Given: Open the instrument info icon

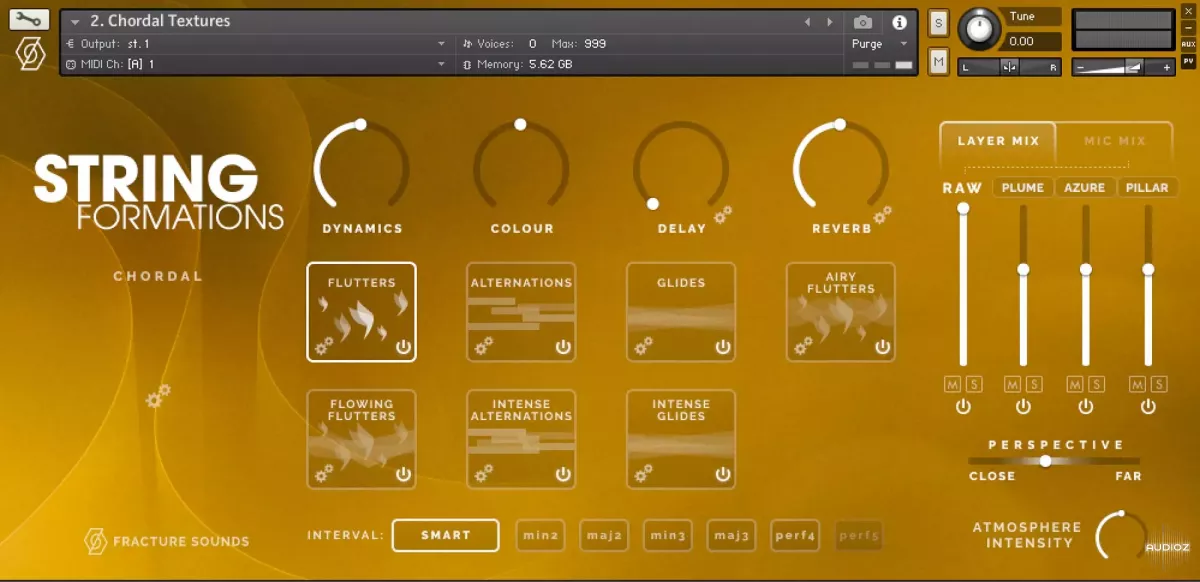Looking at the screenshot, I should coord(899,22).
